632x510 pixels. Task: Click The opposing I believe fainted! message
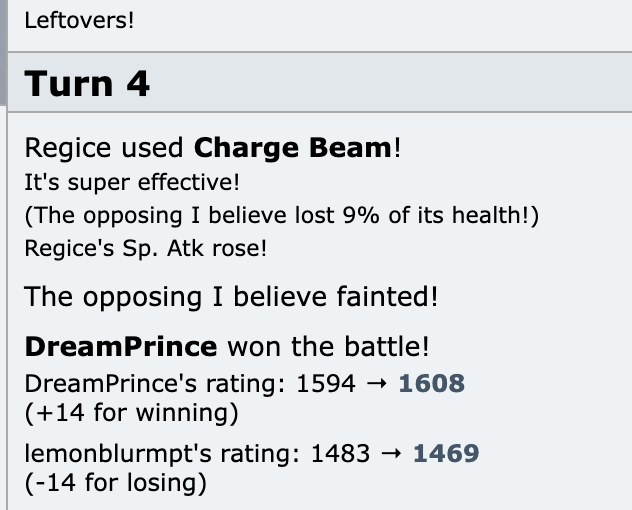[x=231, y=297]
